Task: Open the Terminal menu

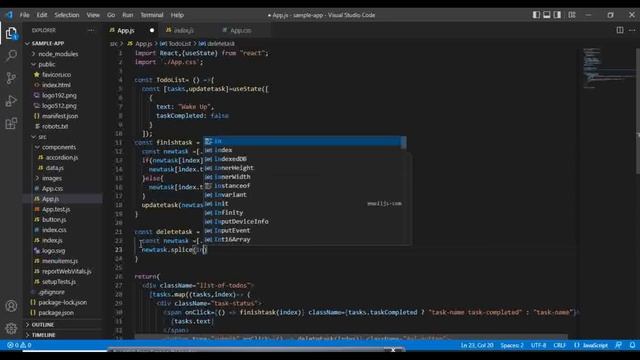Action: [152, 15]
